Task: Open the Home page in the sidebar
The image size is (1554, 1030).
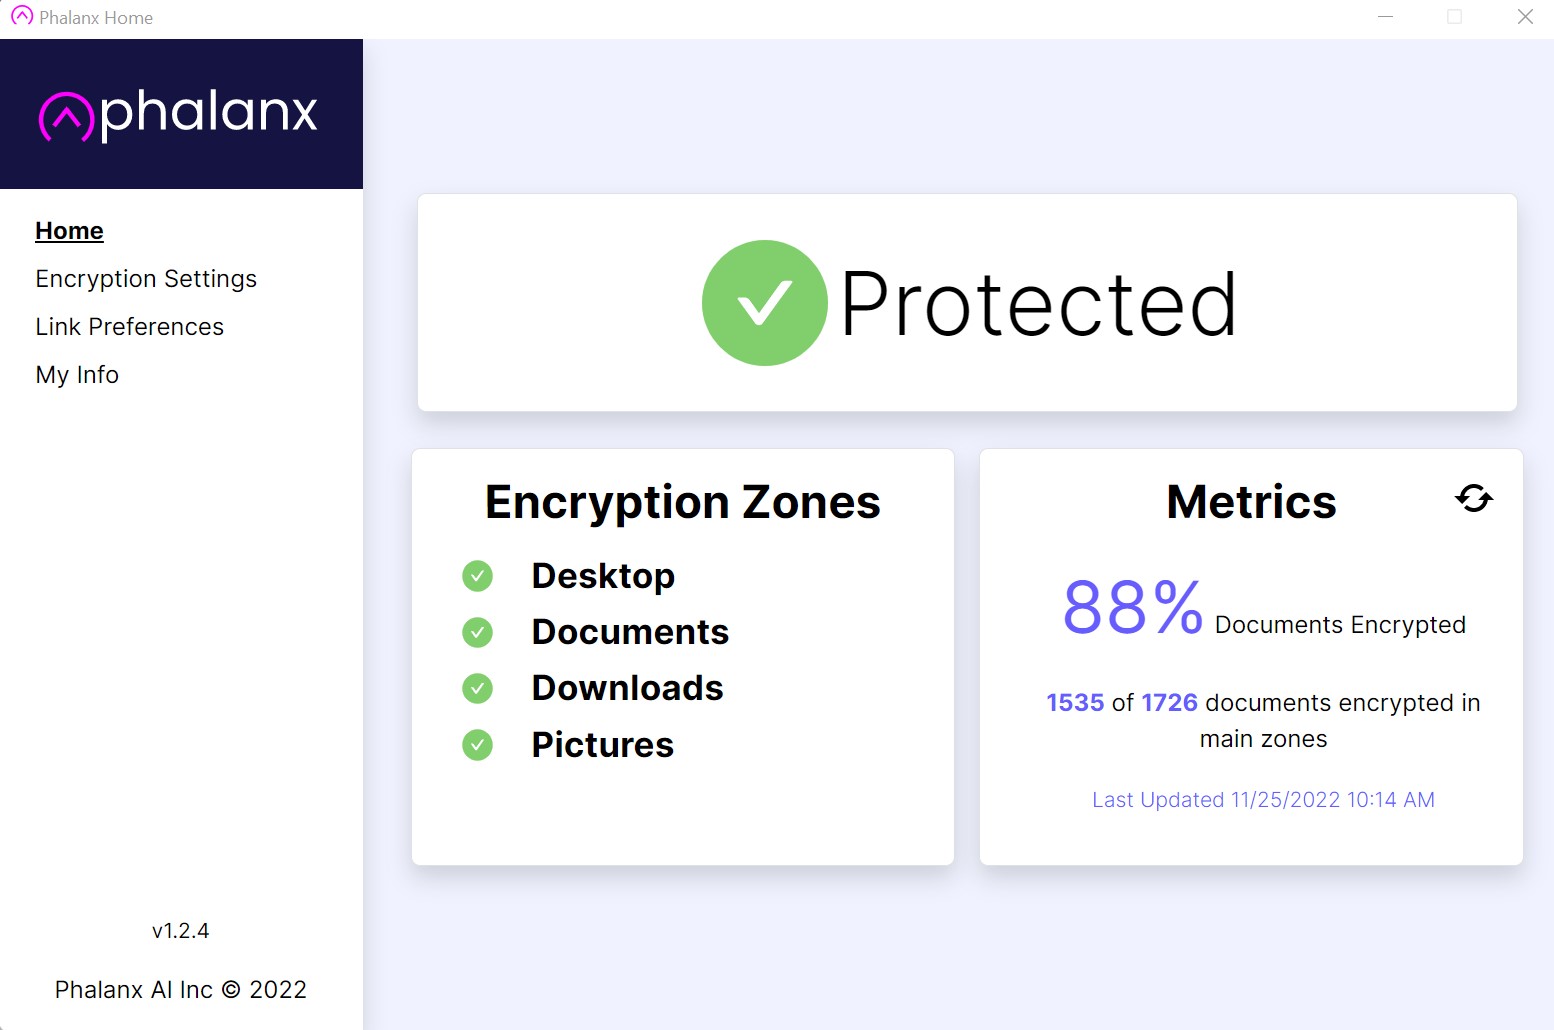Action: (69, 231)
